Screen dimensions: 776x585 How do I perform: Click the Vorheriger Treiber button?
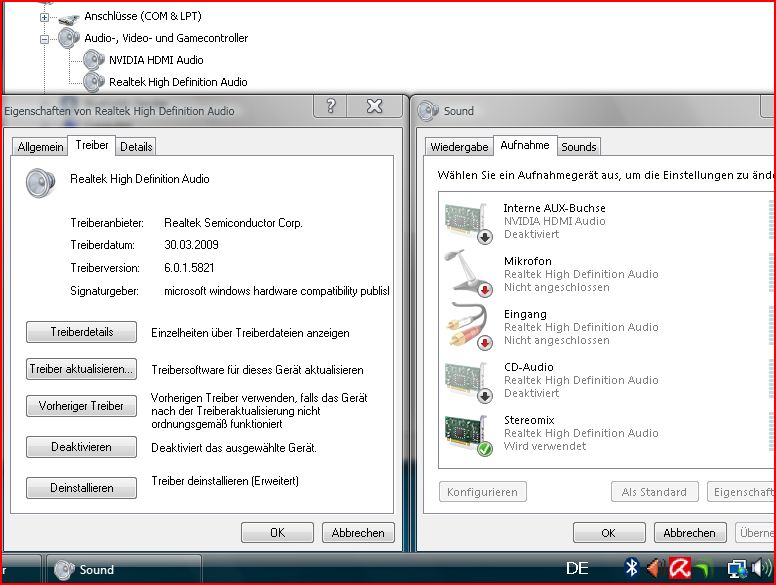coord(82,406)
